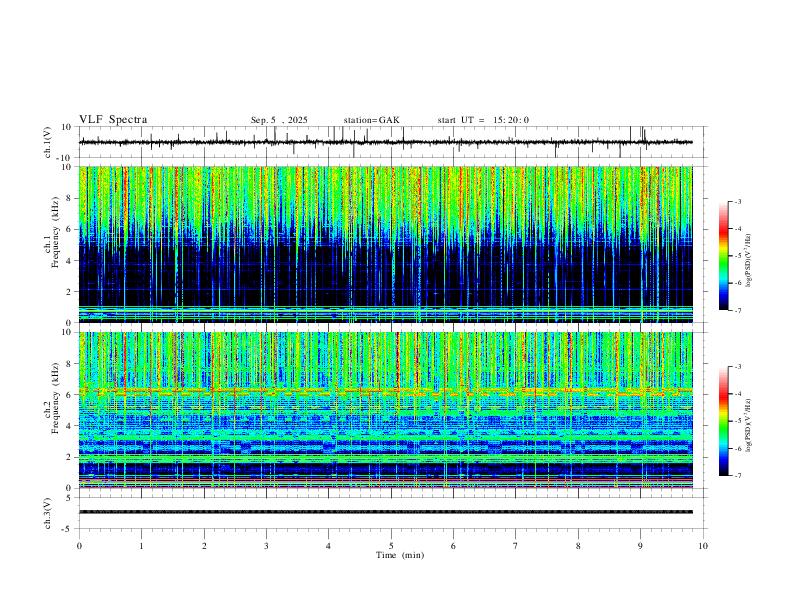
Task: Click the "4" kHz tick on ch.2 spectrogram
Action: (70, 426)
